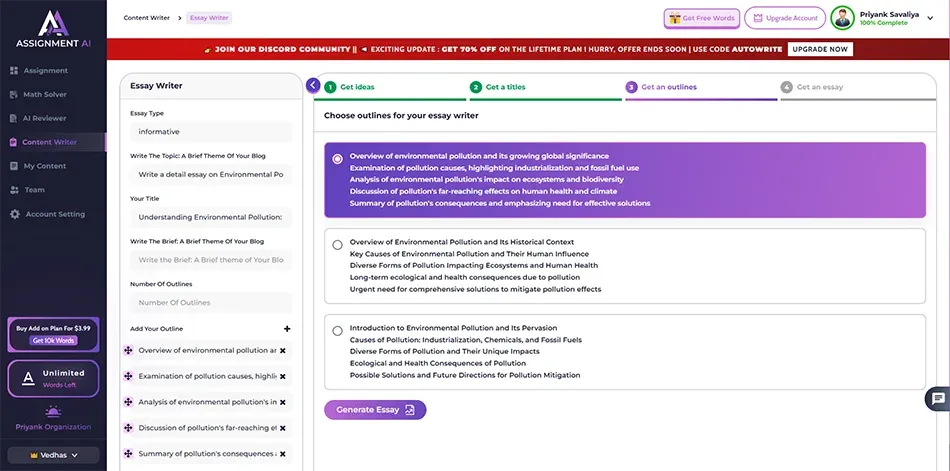
Task: Switch to the 'Get a titles' step
Action: pyautogui.click(x=505, y=87)
